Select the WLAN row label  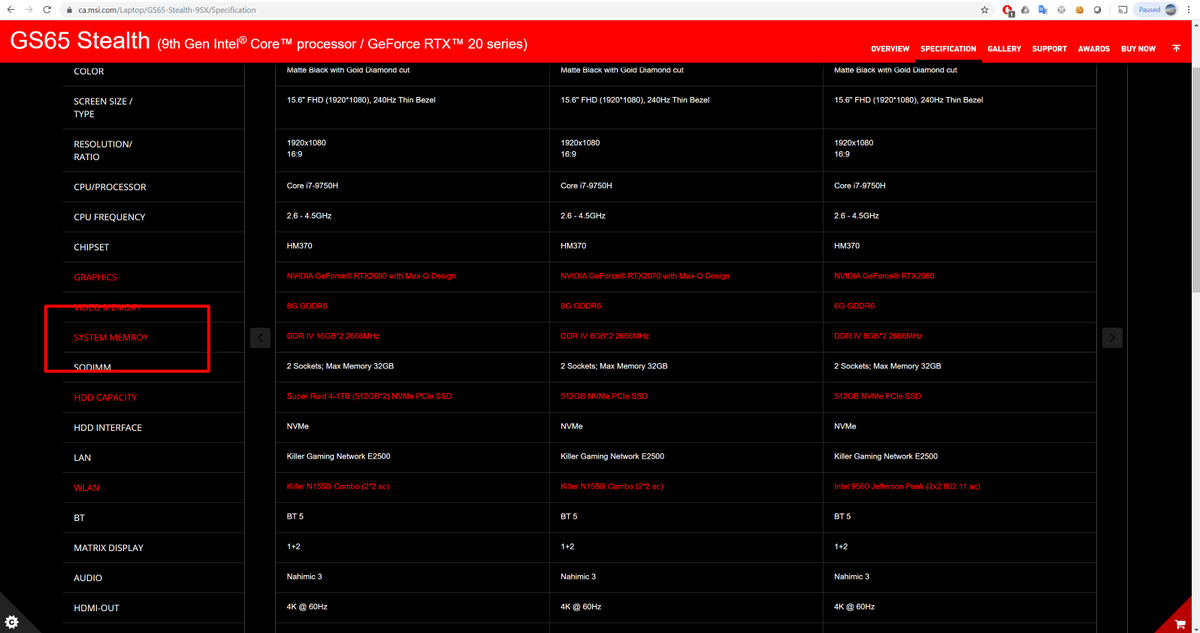pos(86,488)
